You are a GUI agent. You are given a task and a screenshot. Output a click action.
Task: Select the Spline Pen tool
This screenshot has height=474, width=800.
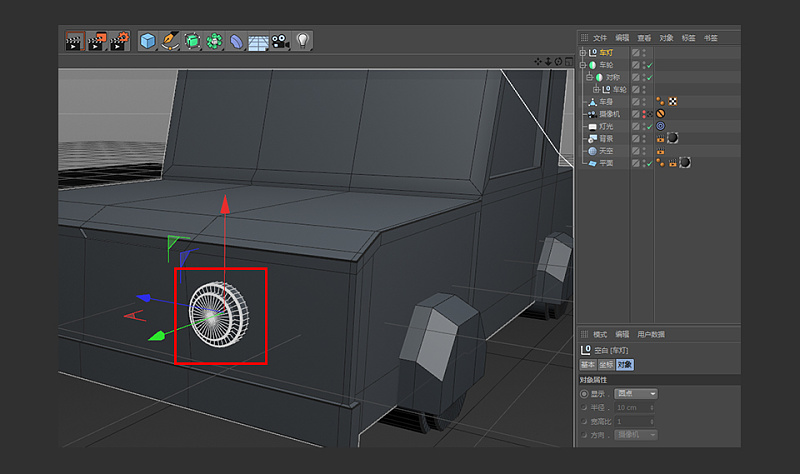(x=170, y=41)
